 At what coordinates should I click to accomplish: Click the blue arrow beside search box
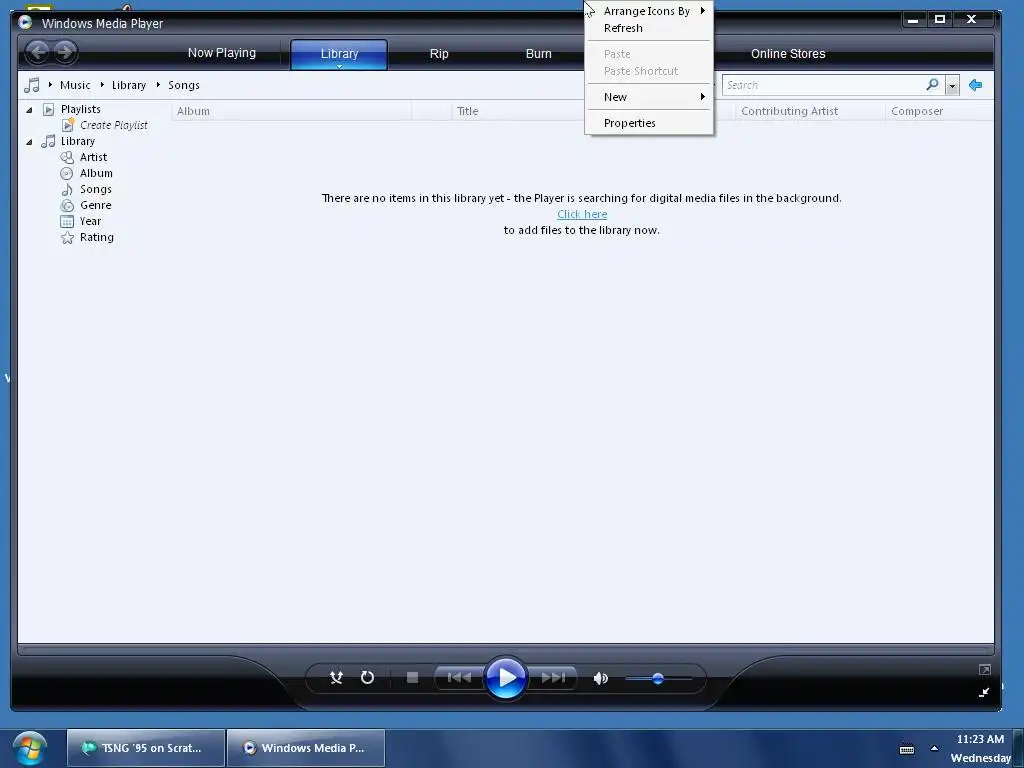976,85
